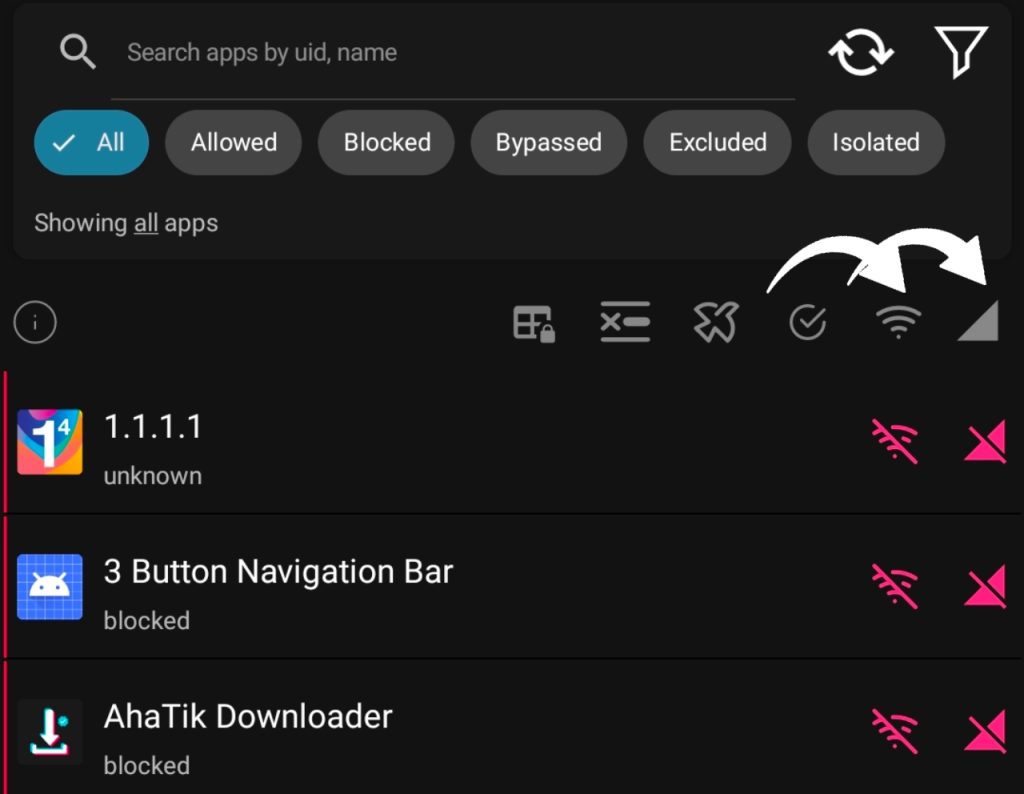Select the Allowed filter chip
This screenshot has width=1024, height=794.
[234, 142]
